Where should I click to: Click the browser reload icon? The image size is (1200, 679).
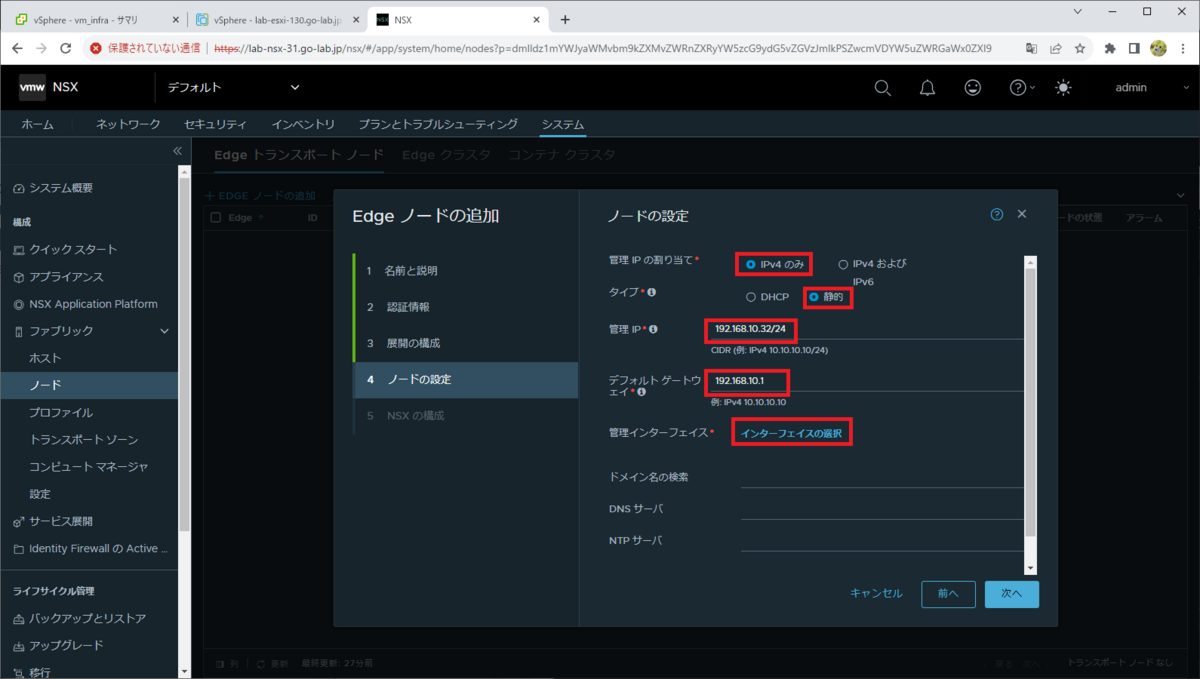(x=66, y=48)
